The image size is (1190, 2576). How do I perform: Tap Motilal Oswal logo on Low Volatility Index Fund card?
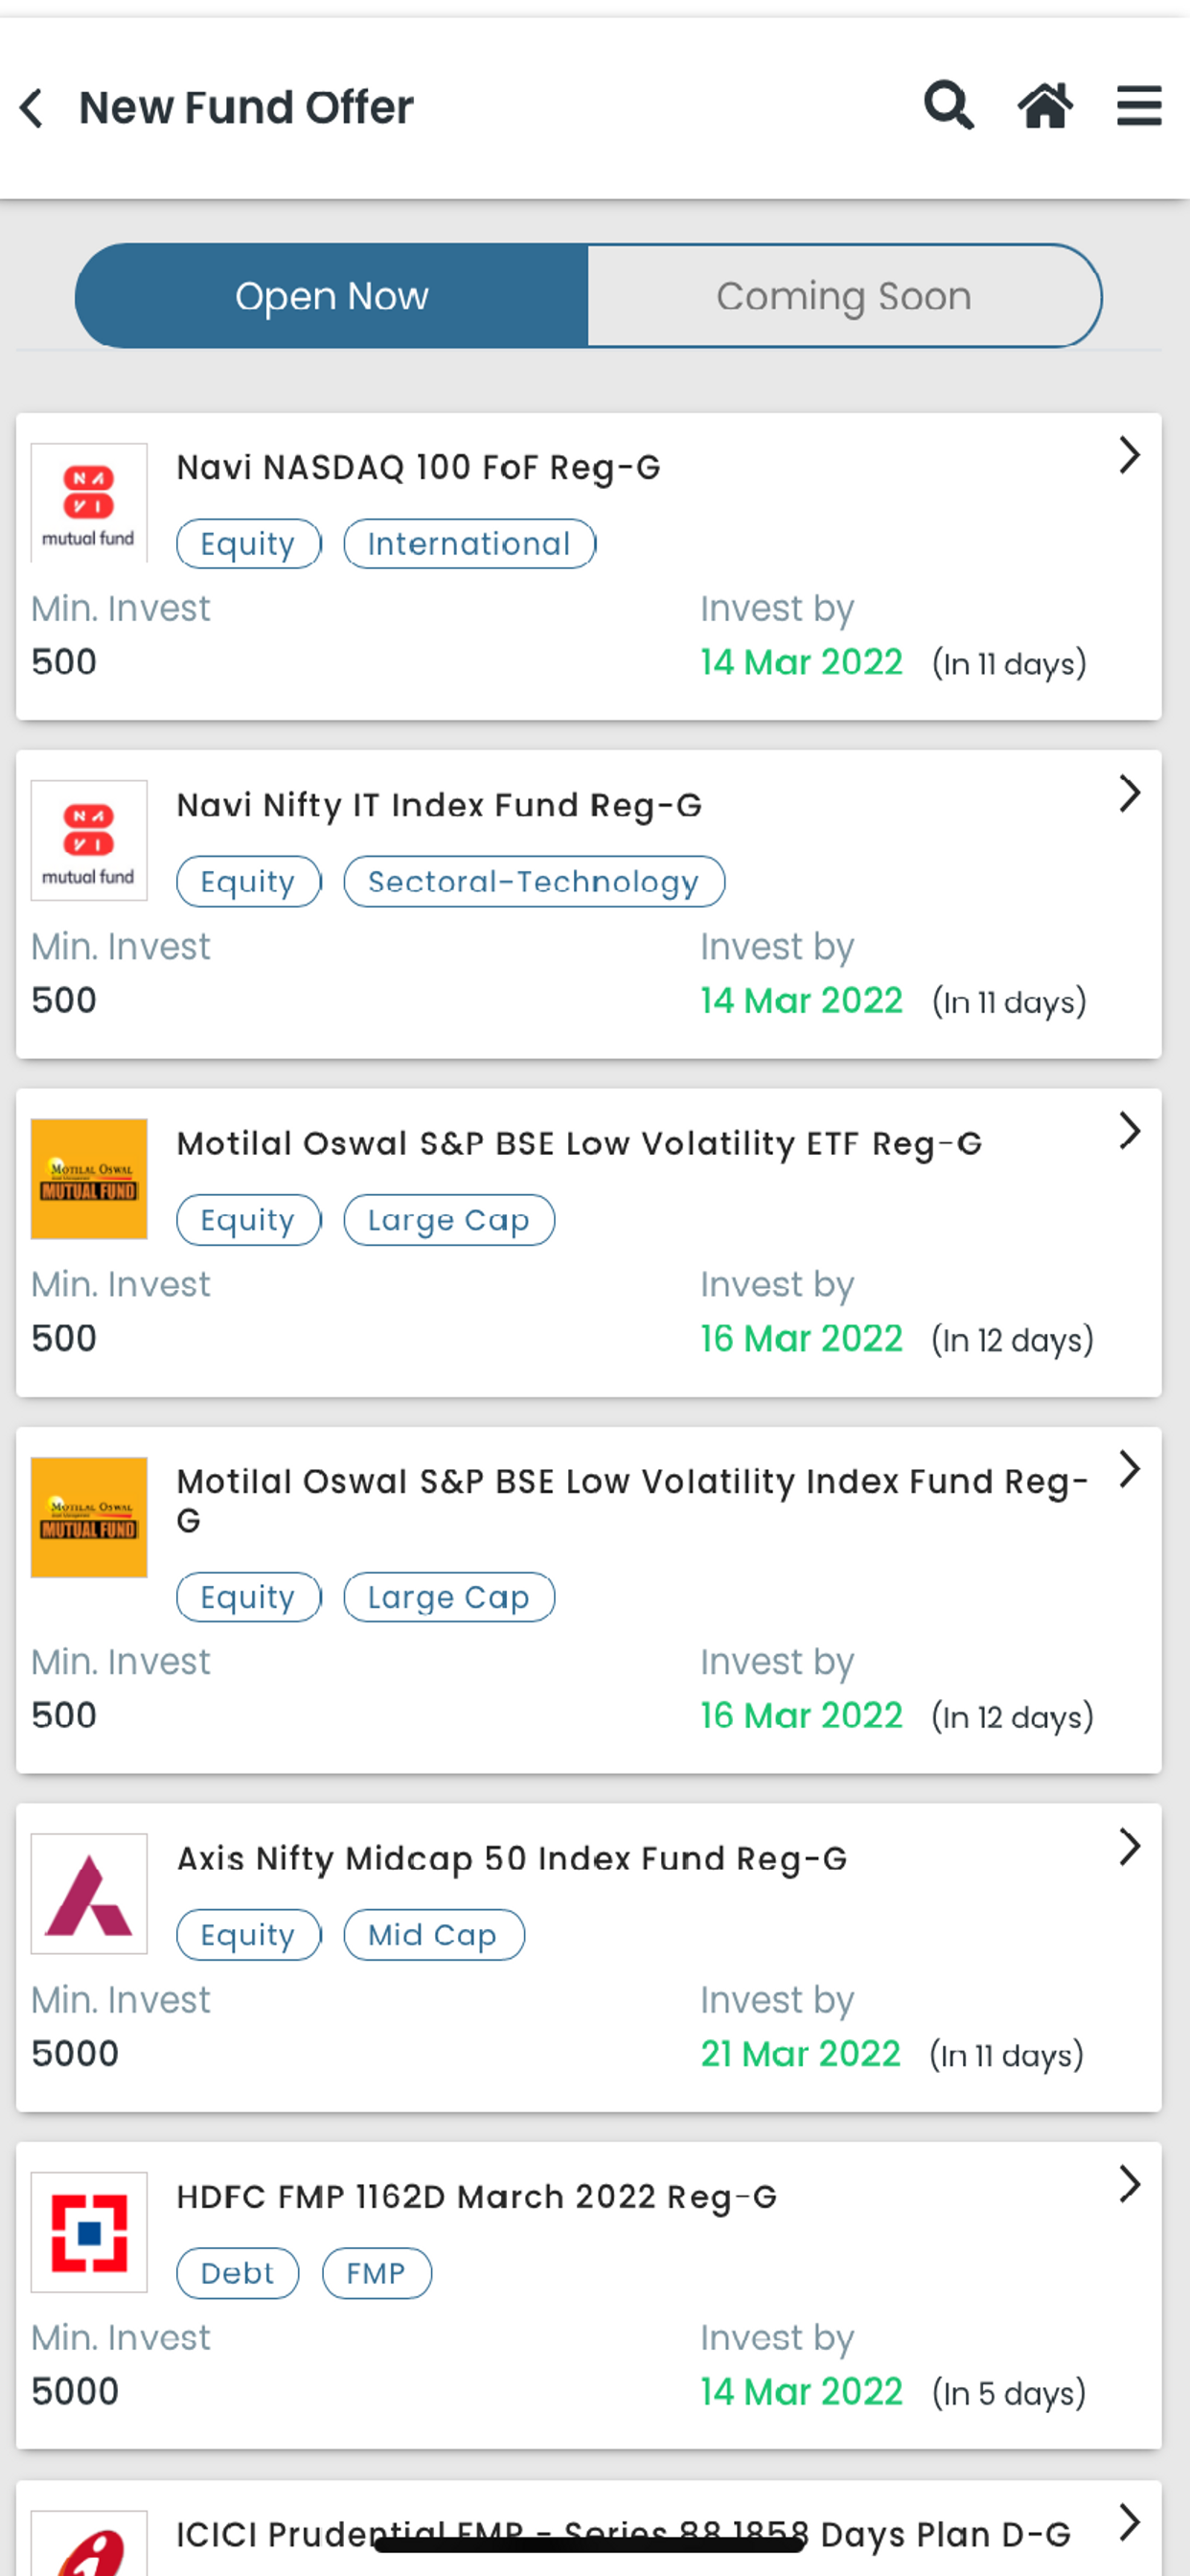(89, 1517)
